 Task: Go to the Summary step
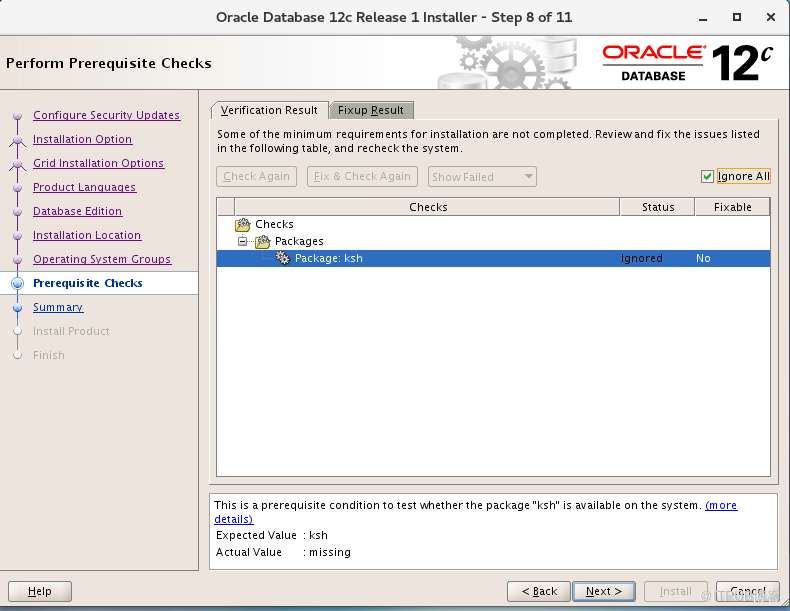(58, 307)
